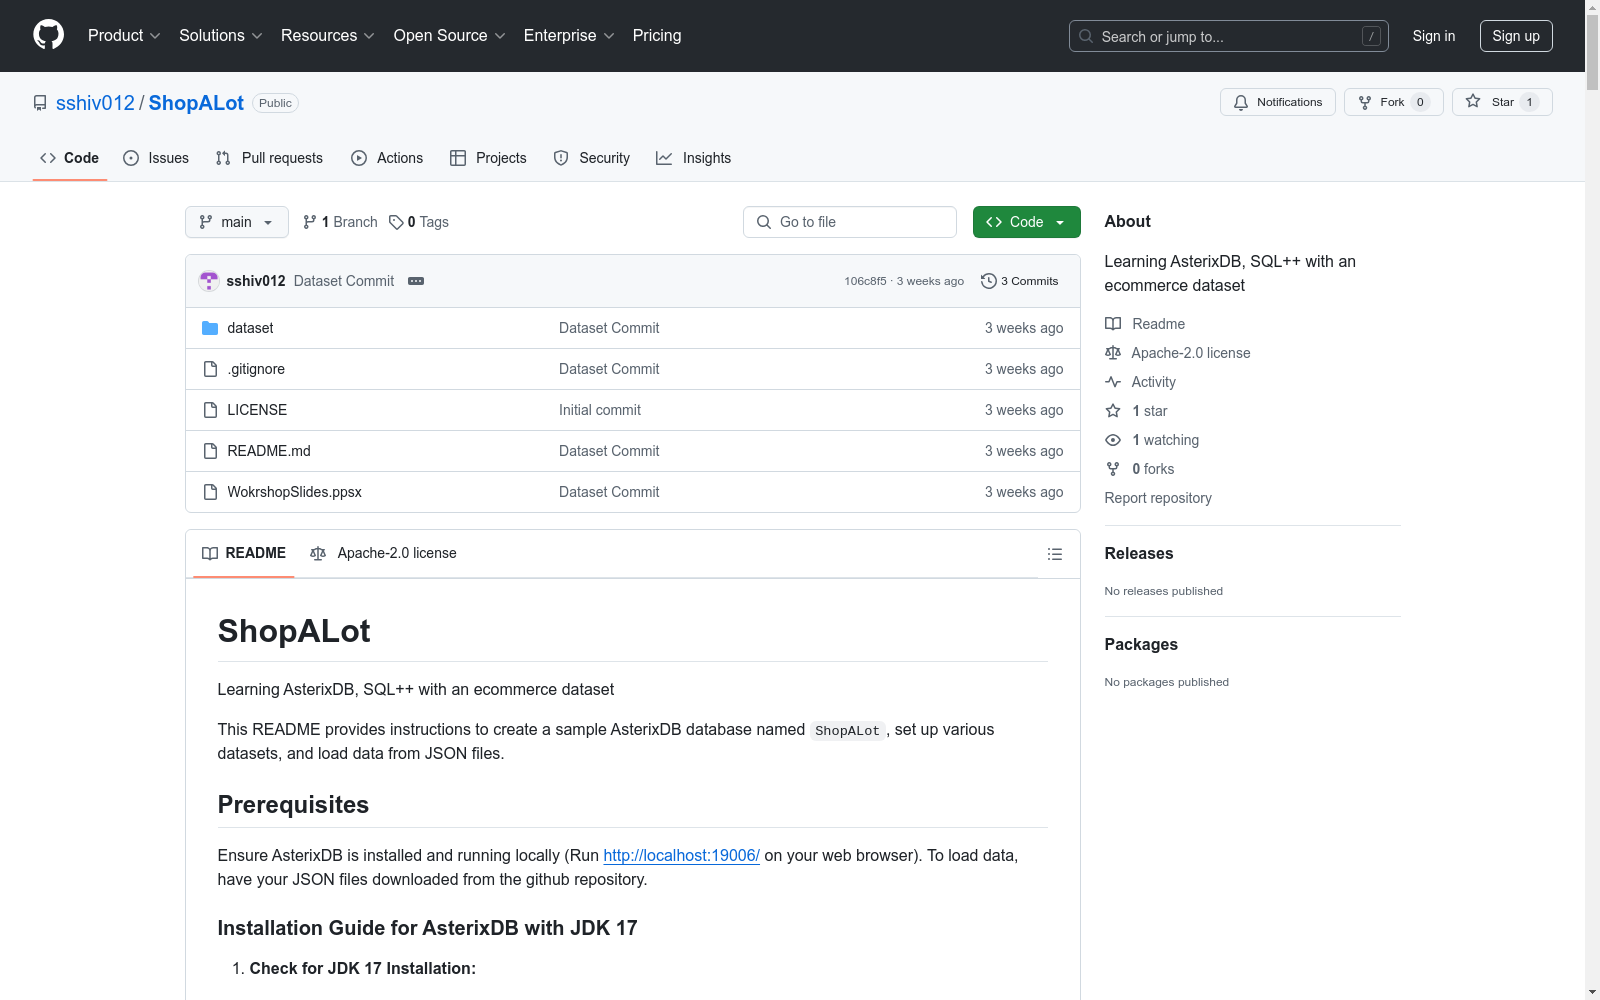
Task: Switch to the Security tab
Action: click(x=592, y=158)
